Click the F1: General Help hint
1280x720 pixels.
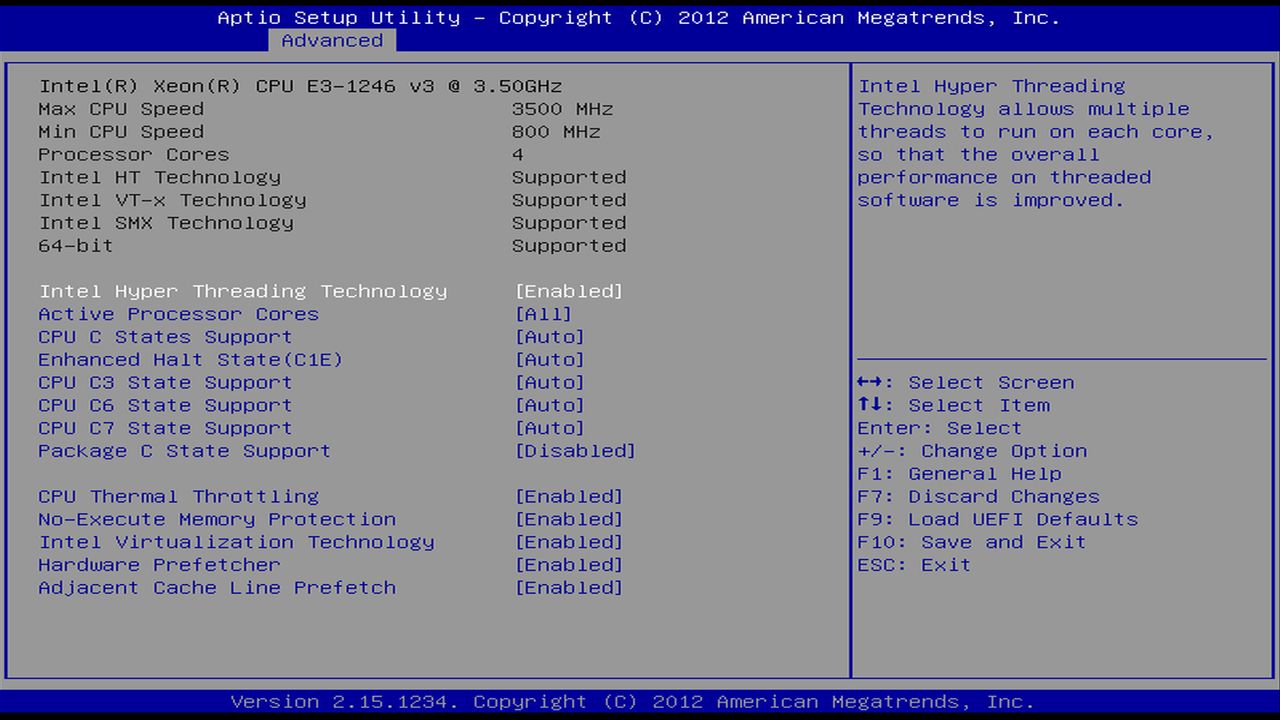coord(960,474)
